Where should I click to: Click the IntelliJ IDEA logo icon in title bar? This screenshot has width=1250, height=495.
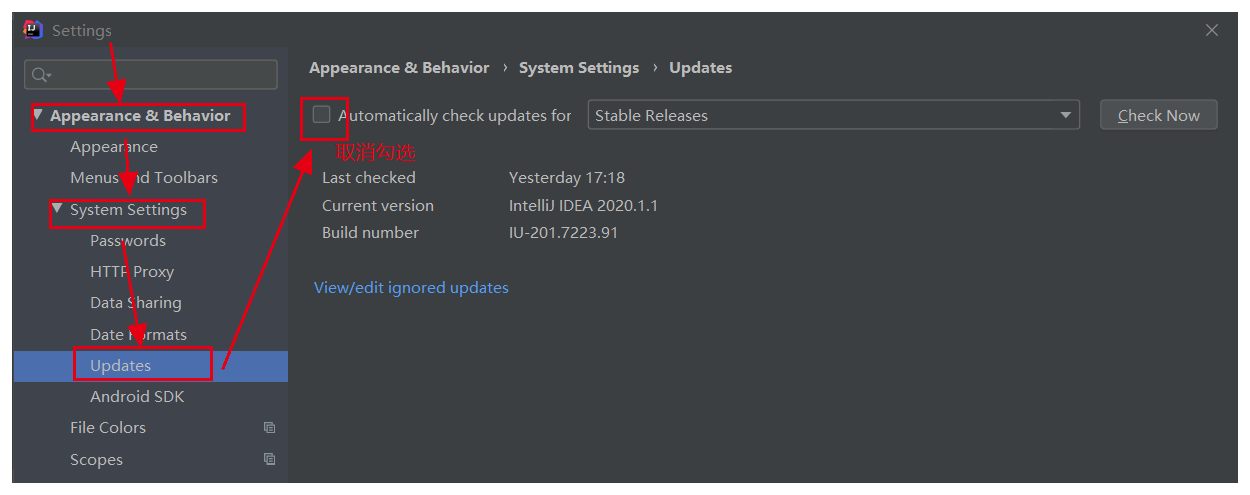33,30
